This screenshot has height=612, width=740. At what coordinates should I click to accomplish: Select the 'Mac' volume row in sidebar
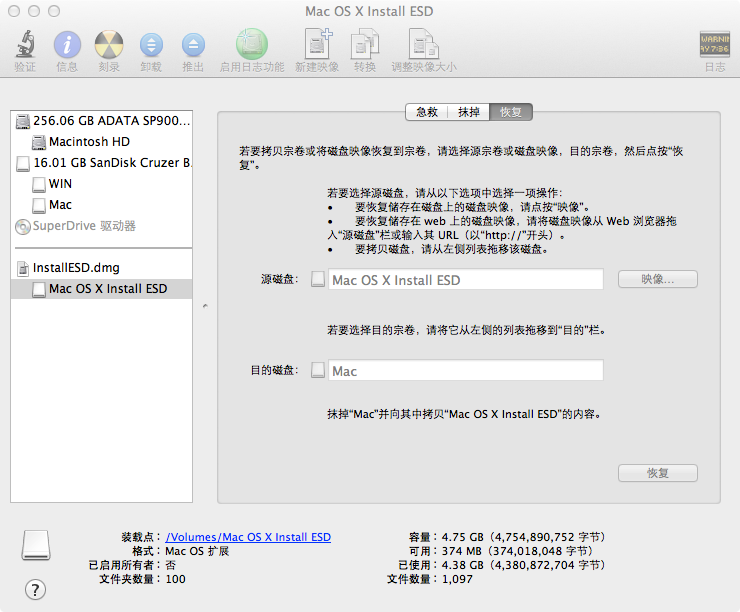pos(101,205)
